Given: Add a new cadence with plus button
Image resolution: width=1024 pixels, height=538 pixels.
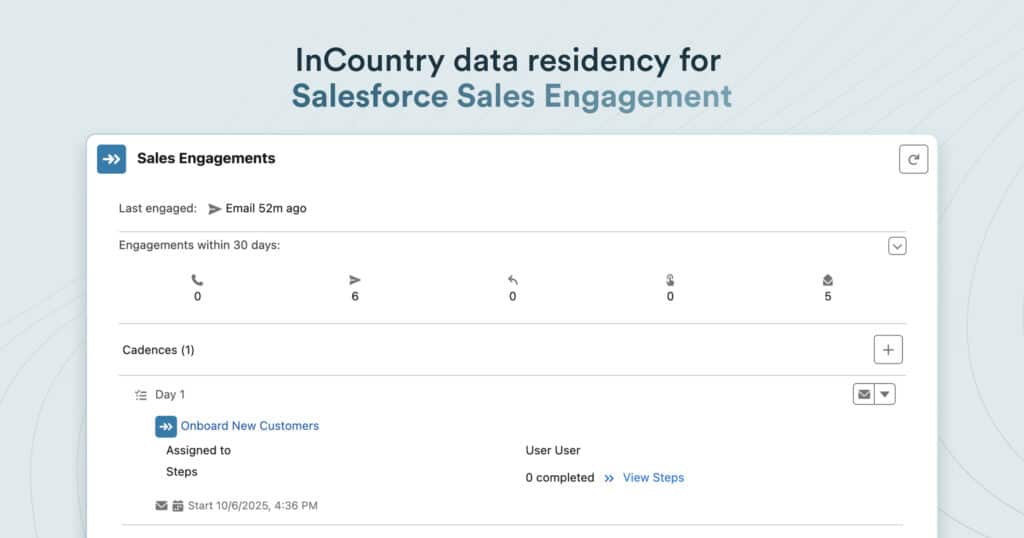Looking at the screenshot, I should (x=888, y=350).
